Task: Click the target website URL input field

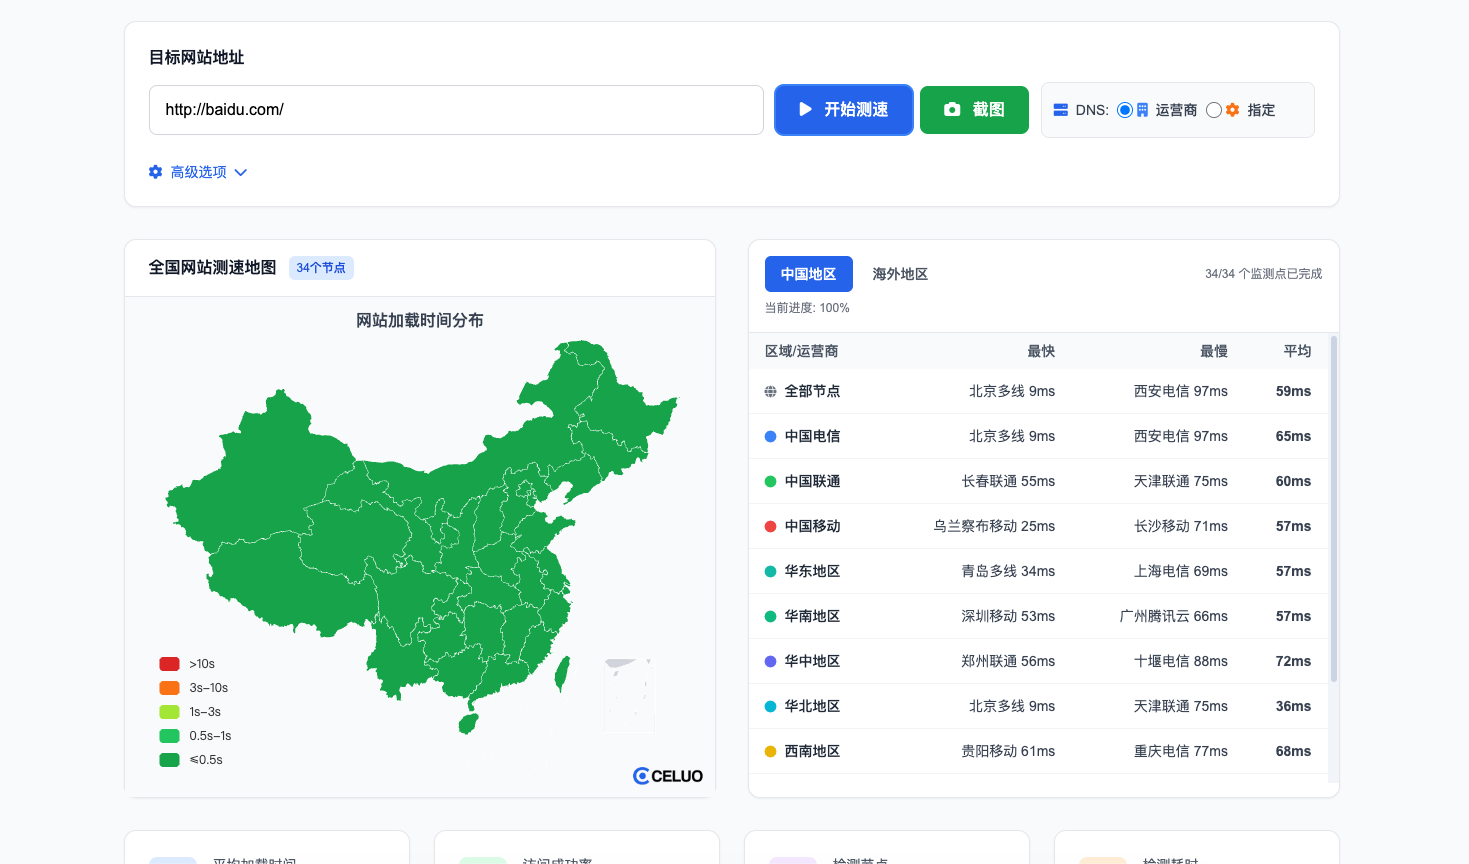Action: click(x=456, y=110)
